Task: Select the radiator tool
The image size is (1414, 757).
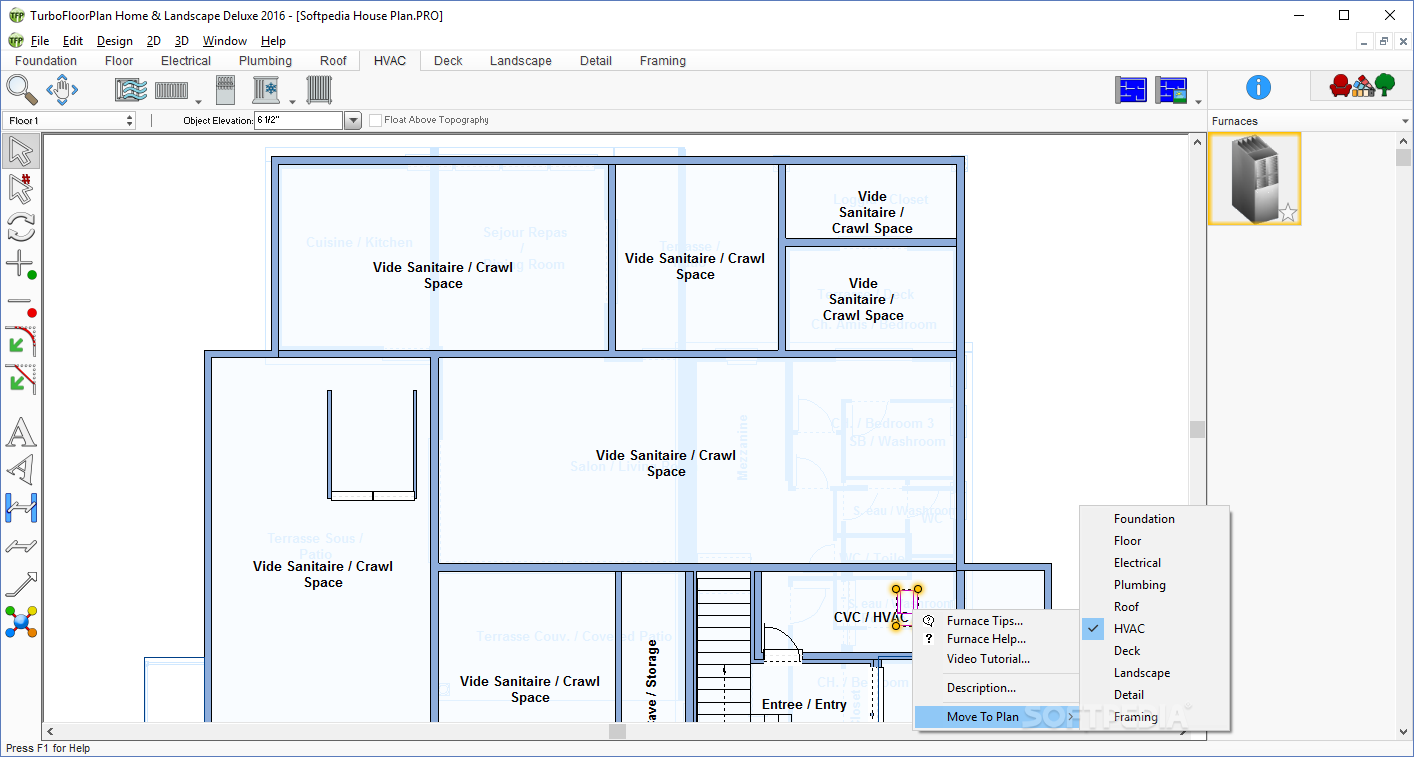Action: tap(319, 91)
